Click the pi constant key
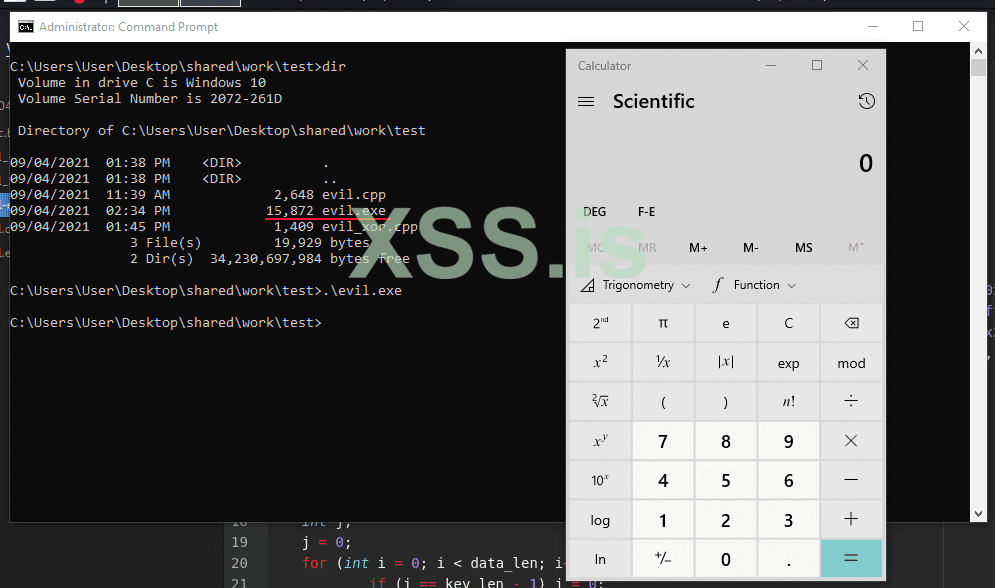Image resolution: width=995 pixels, height=588 pixels. pyautogui.click(x=663, y=323)
